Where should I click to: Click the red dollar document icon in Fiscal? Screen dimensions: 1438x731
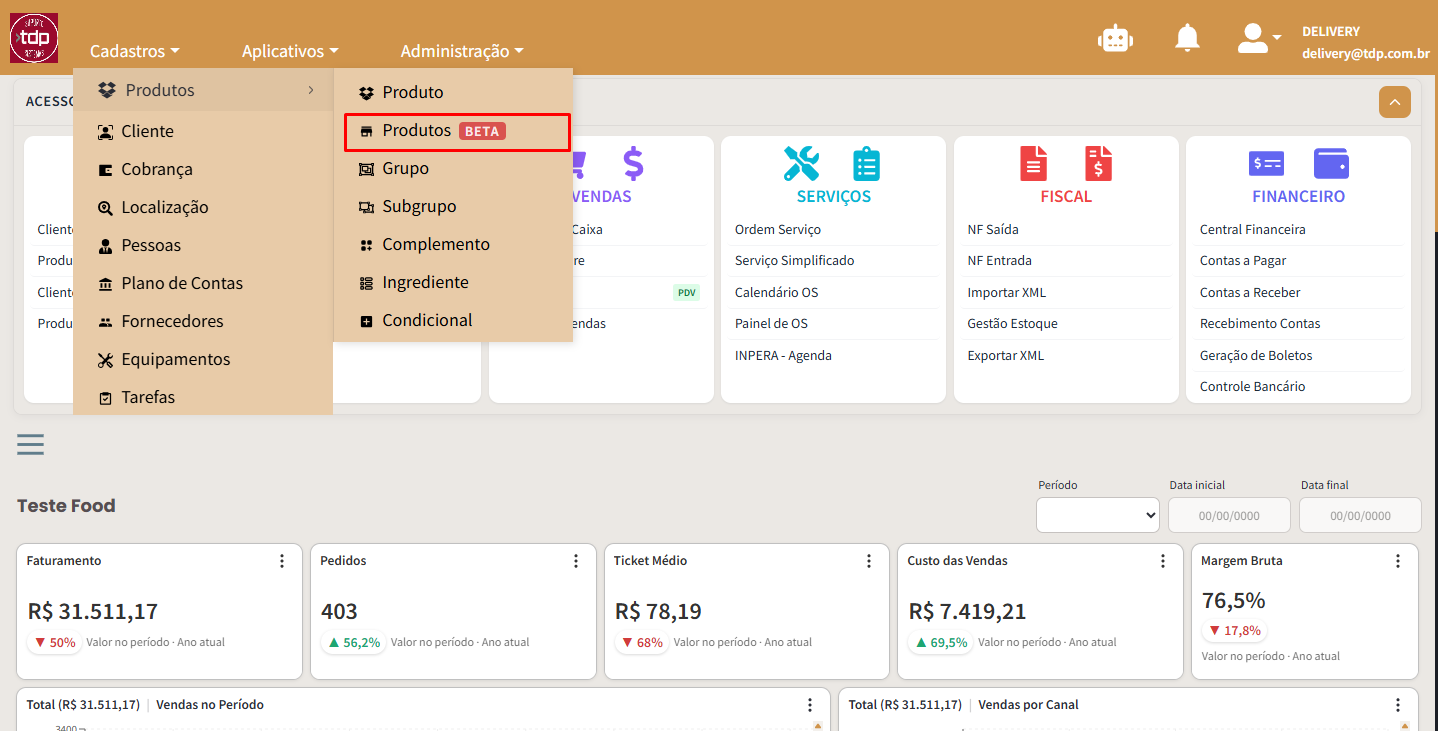pos(1098,163)
